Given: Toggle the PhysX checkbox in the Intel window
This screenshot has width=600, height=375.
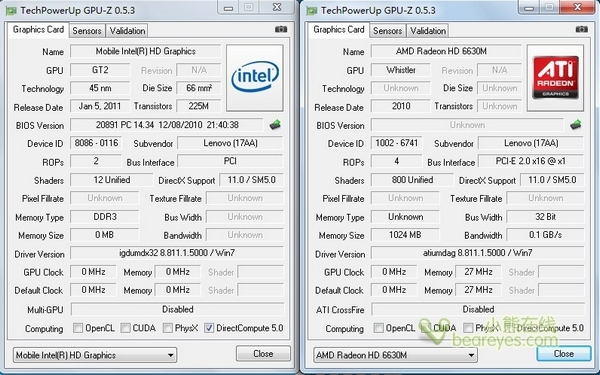Looking at the screenshot, I should coord(168,328).
